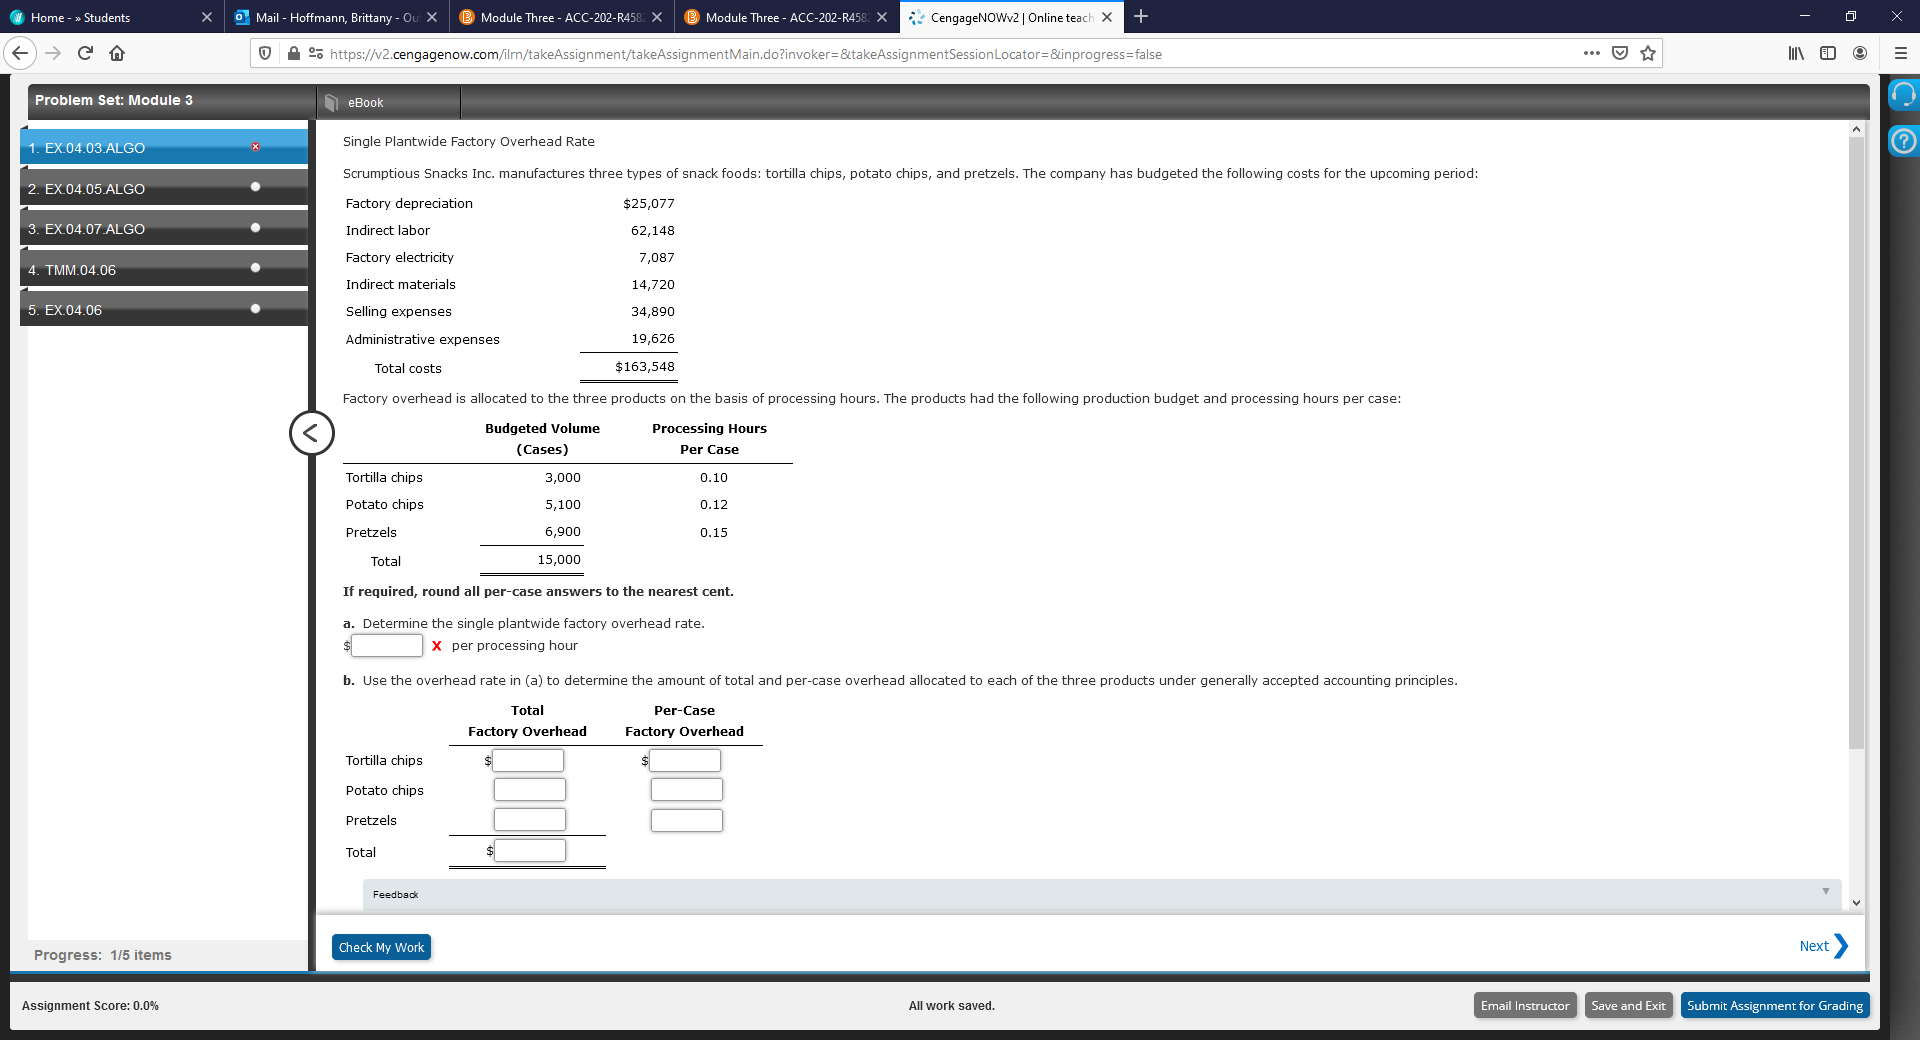This screenshot has height=1040, width=1920.
Task: Open the Library icon in toolbar
Action: 1796,53
